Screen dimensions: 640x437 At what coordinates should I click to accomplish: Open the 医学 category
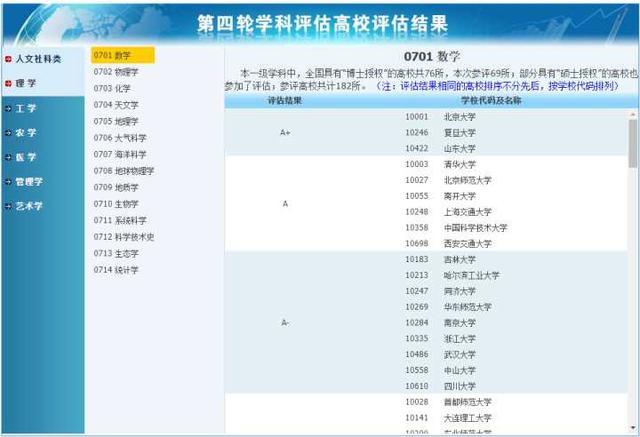[26, 157]
